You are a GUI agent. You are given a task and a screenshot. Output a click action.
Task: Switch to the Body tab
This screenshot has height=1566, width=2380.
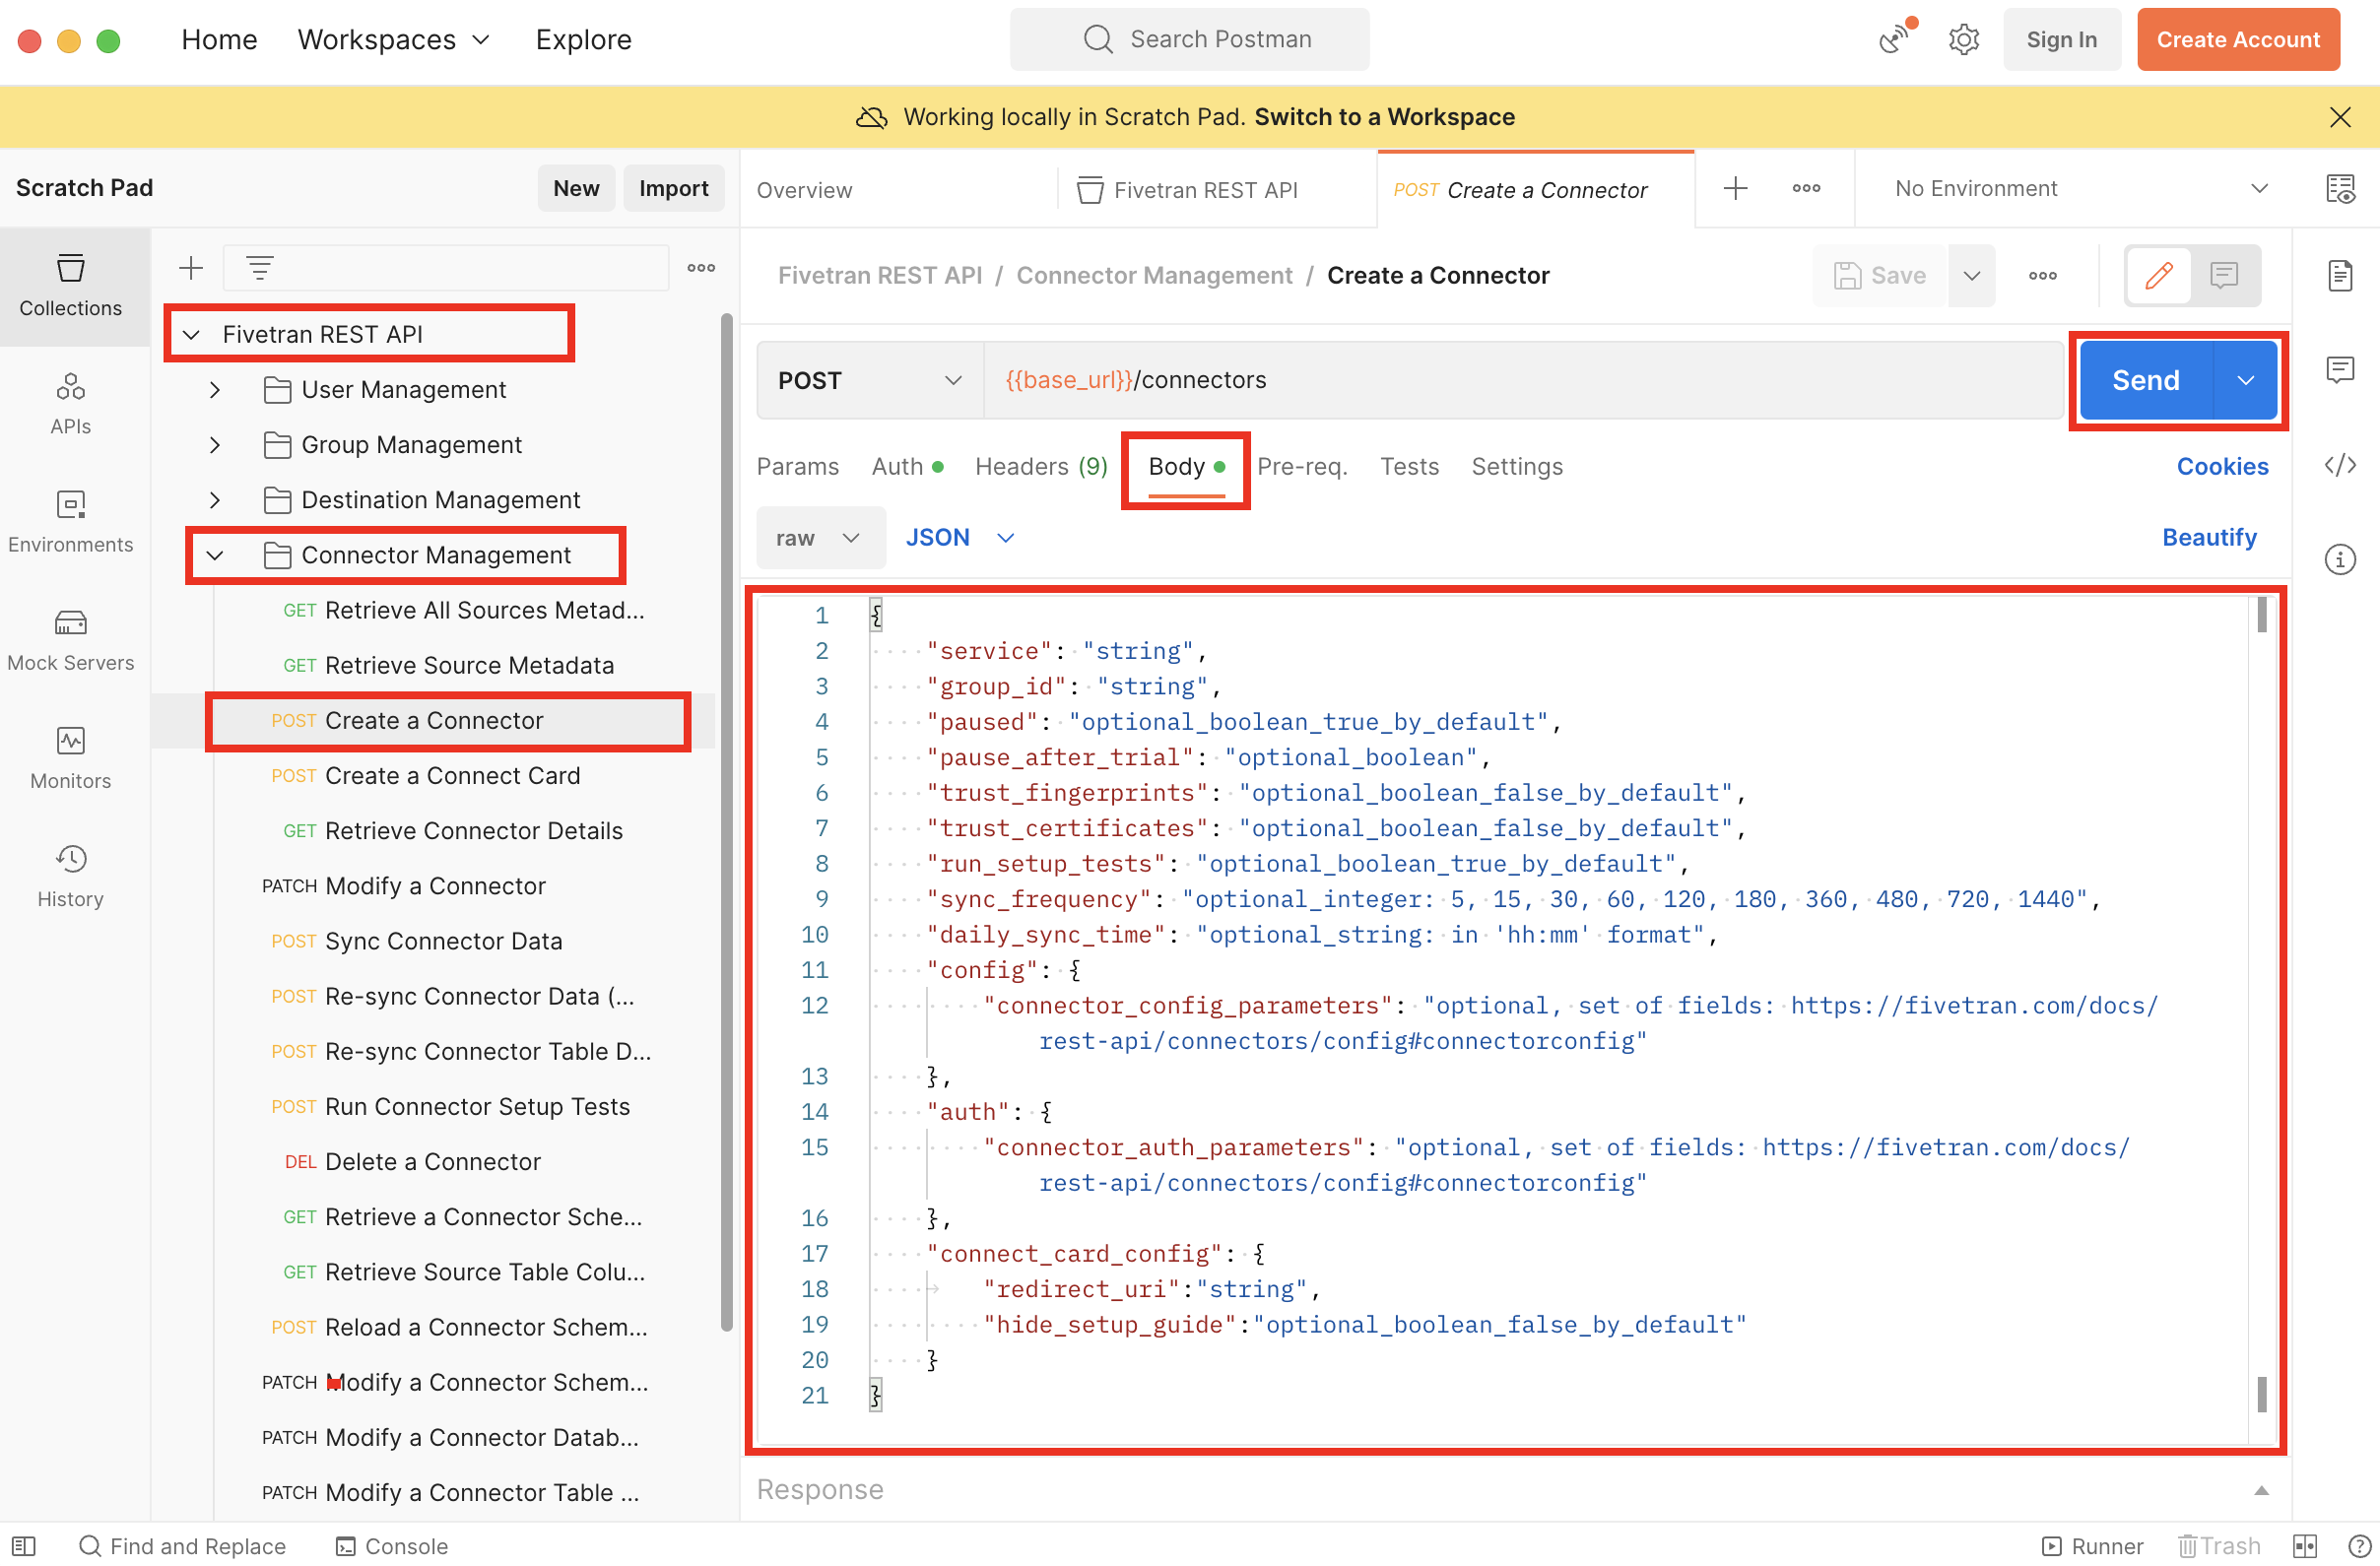[x=1186, y=466]
